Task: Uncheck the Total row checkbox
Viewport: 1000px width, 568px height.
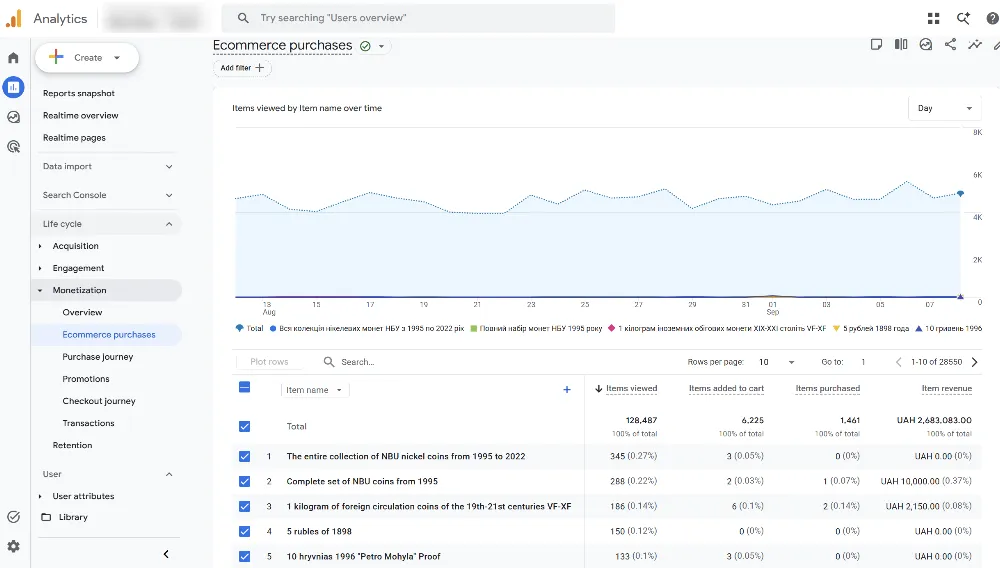Action: pyautogui.click(x=244, y=426)
